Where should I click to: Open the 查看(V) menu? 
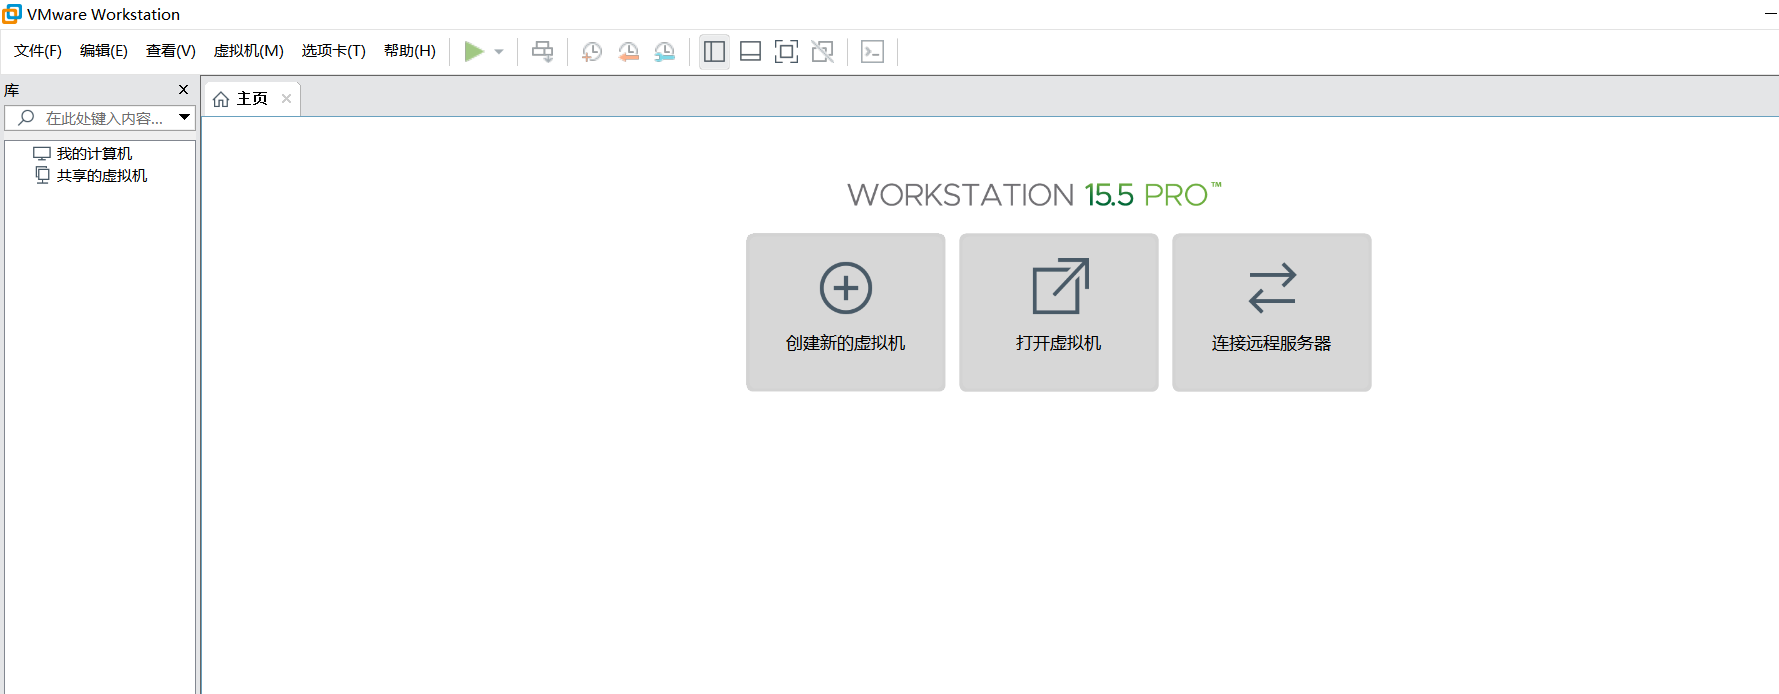(171, 51)
